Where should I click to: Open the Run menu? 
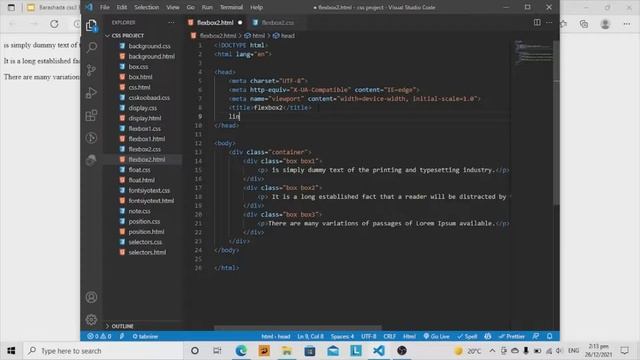[207, 7]
